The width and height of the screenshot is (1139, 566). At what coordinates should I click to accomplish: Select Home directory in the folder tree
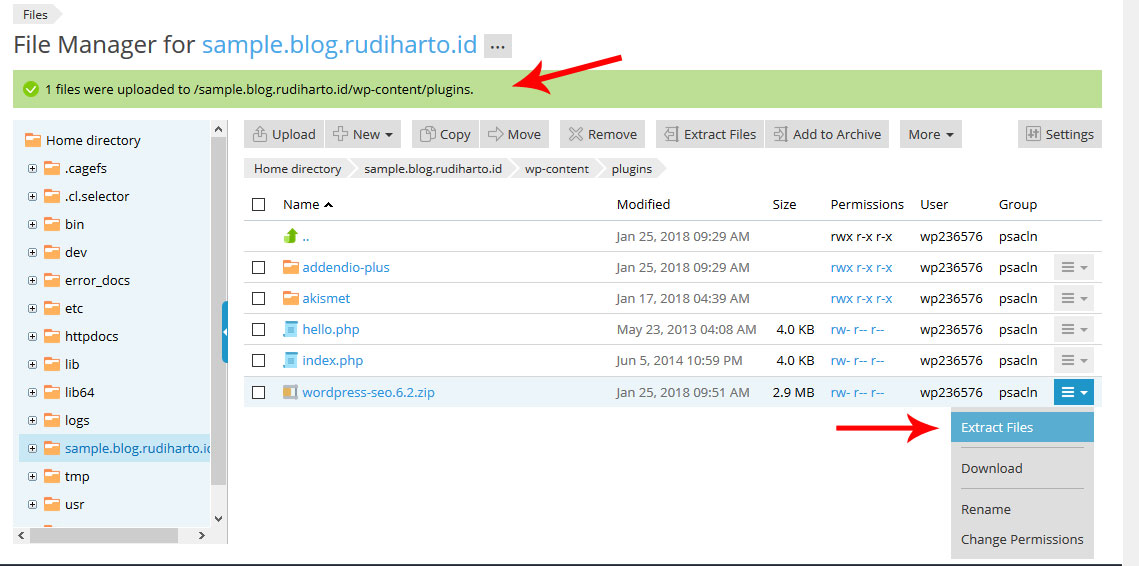[93, 140]
